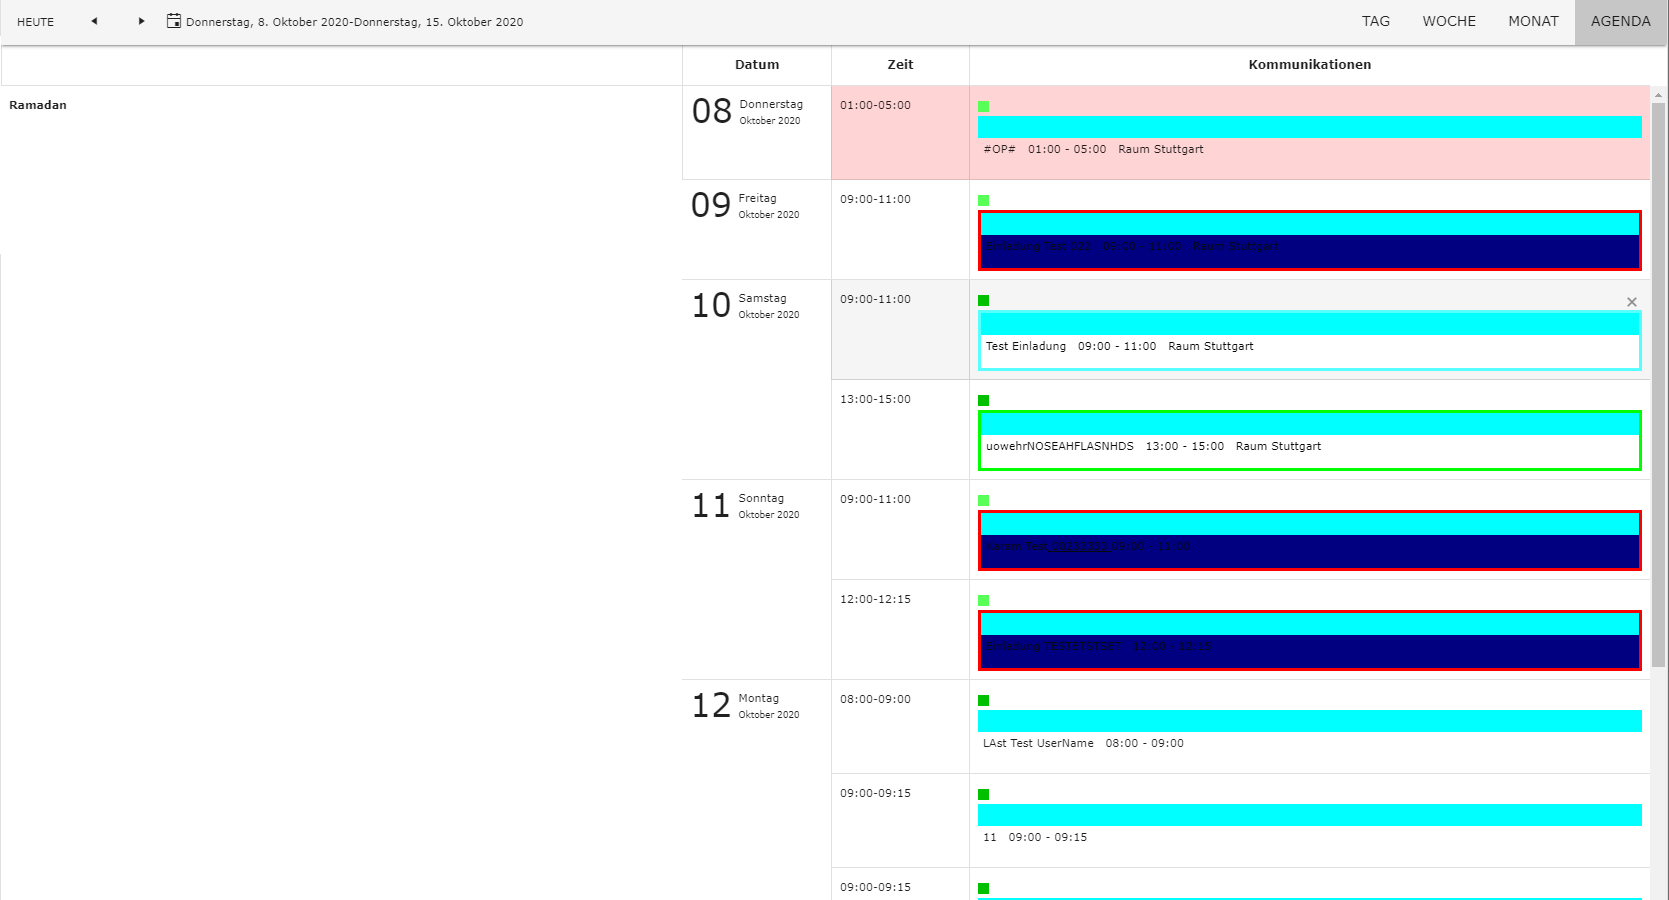
Task: Click the next period arrow
Action: click(x=141, y=21)
